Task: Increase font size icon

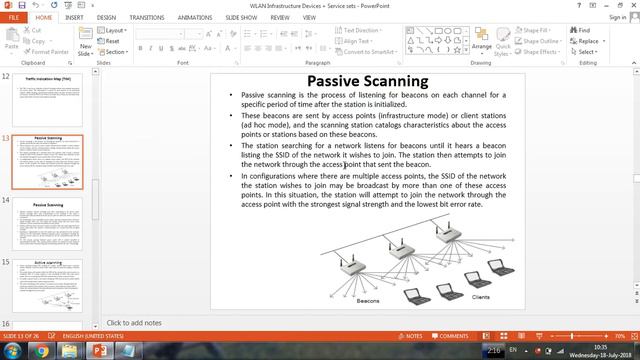Action: pos(209,34)
